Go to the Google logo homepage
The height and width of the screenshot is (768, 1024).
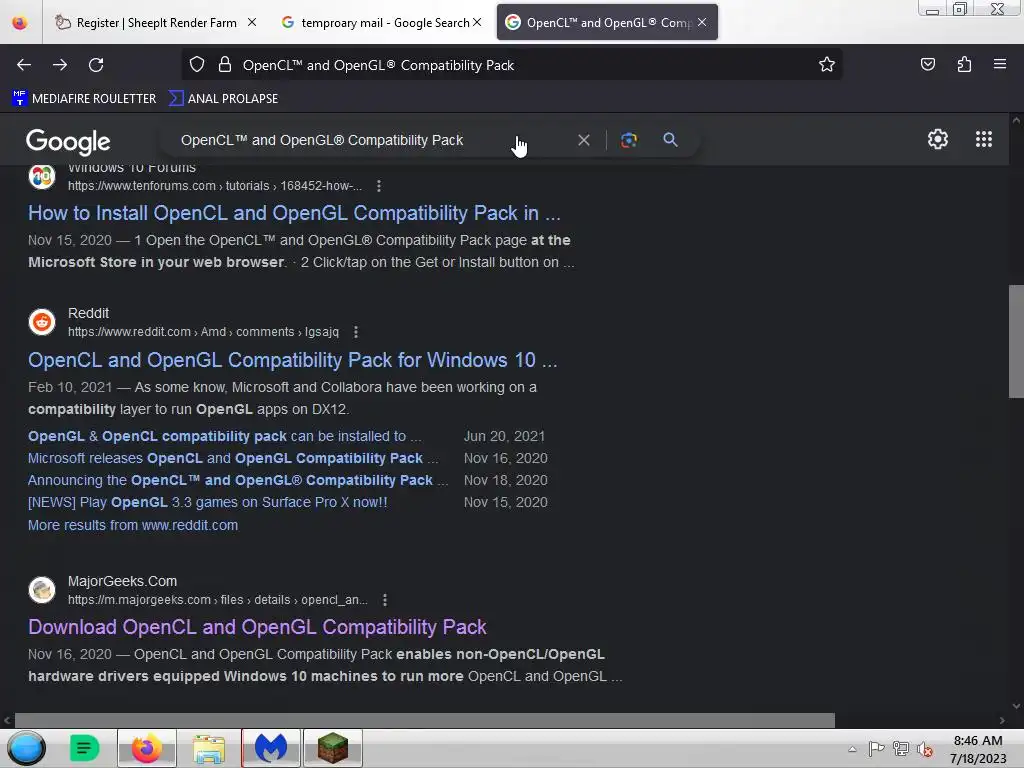click(x=68, y=142)
